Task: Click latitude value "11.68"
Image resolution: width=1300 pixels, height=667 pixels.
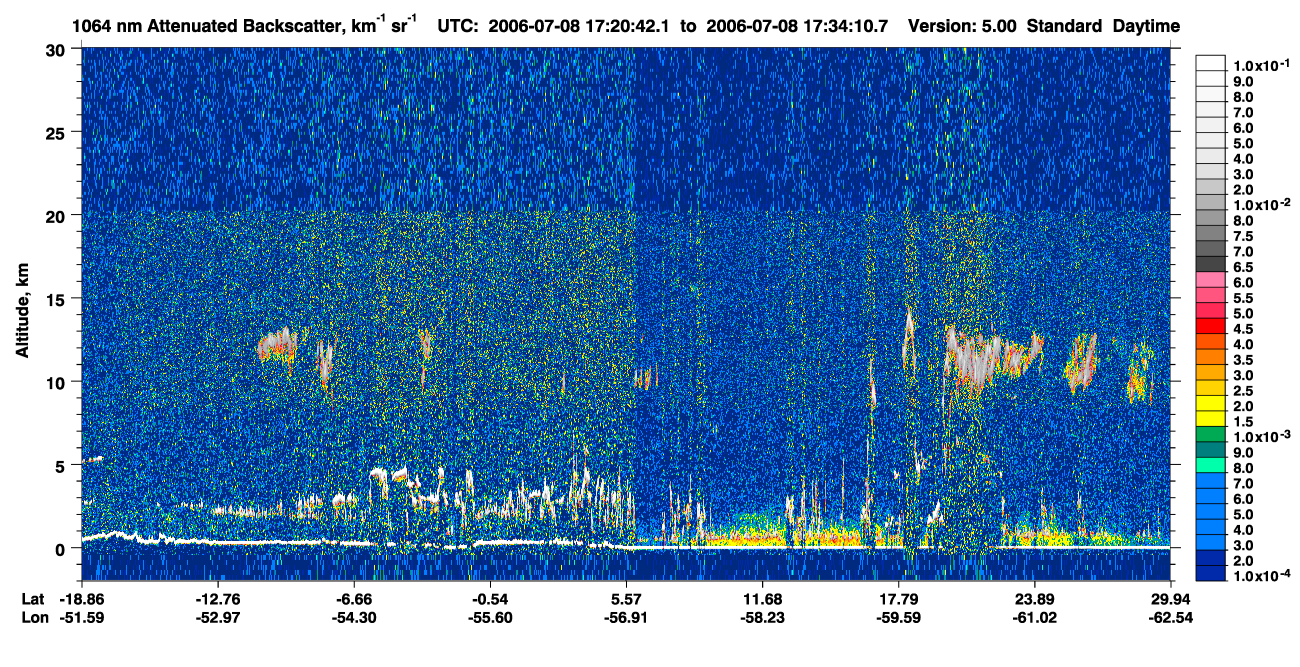Action: tap(763, 599)
